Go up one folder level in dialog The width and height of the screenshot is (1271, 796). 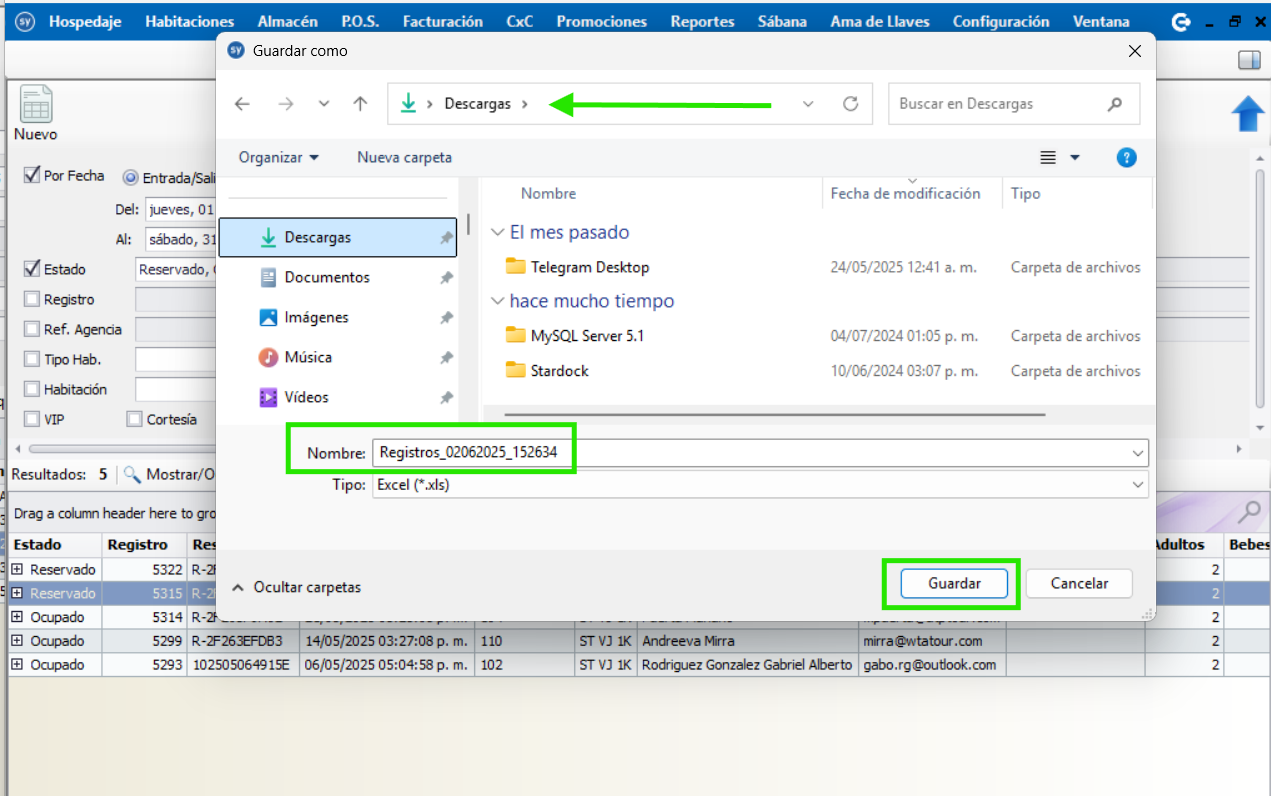[x=361, y=104]
